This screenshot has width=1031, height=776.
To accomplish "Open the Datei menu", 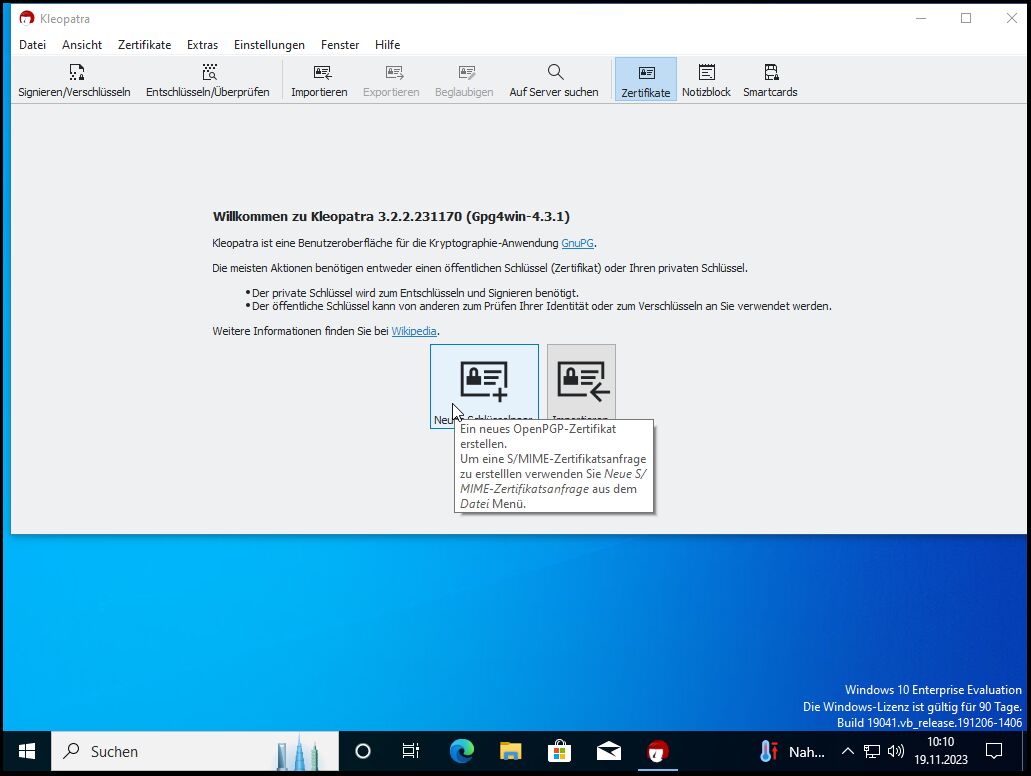I will [x=33, y=45].
